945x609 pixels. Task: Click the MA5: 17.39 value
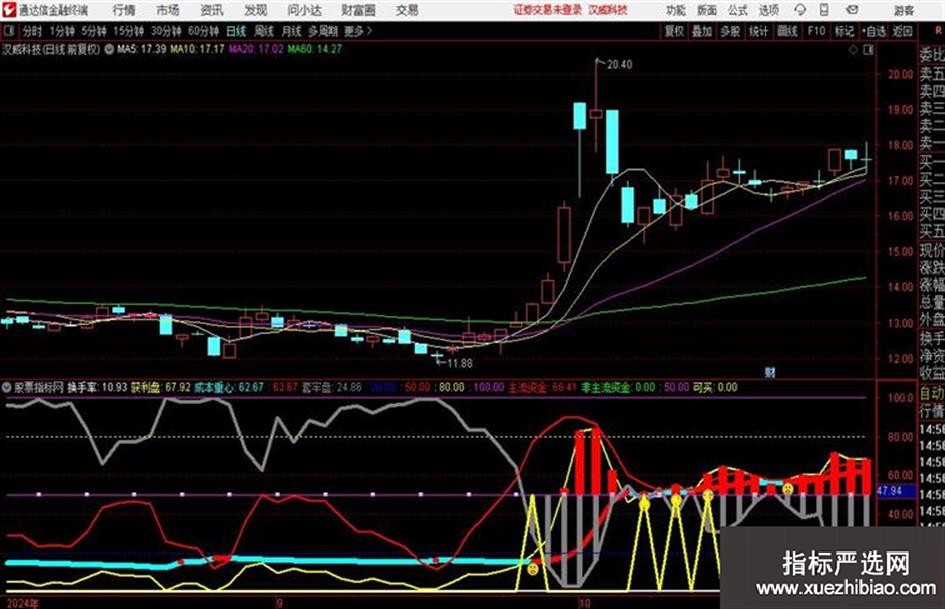point(142,49)
